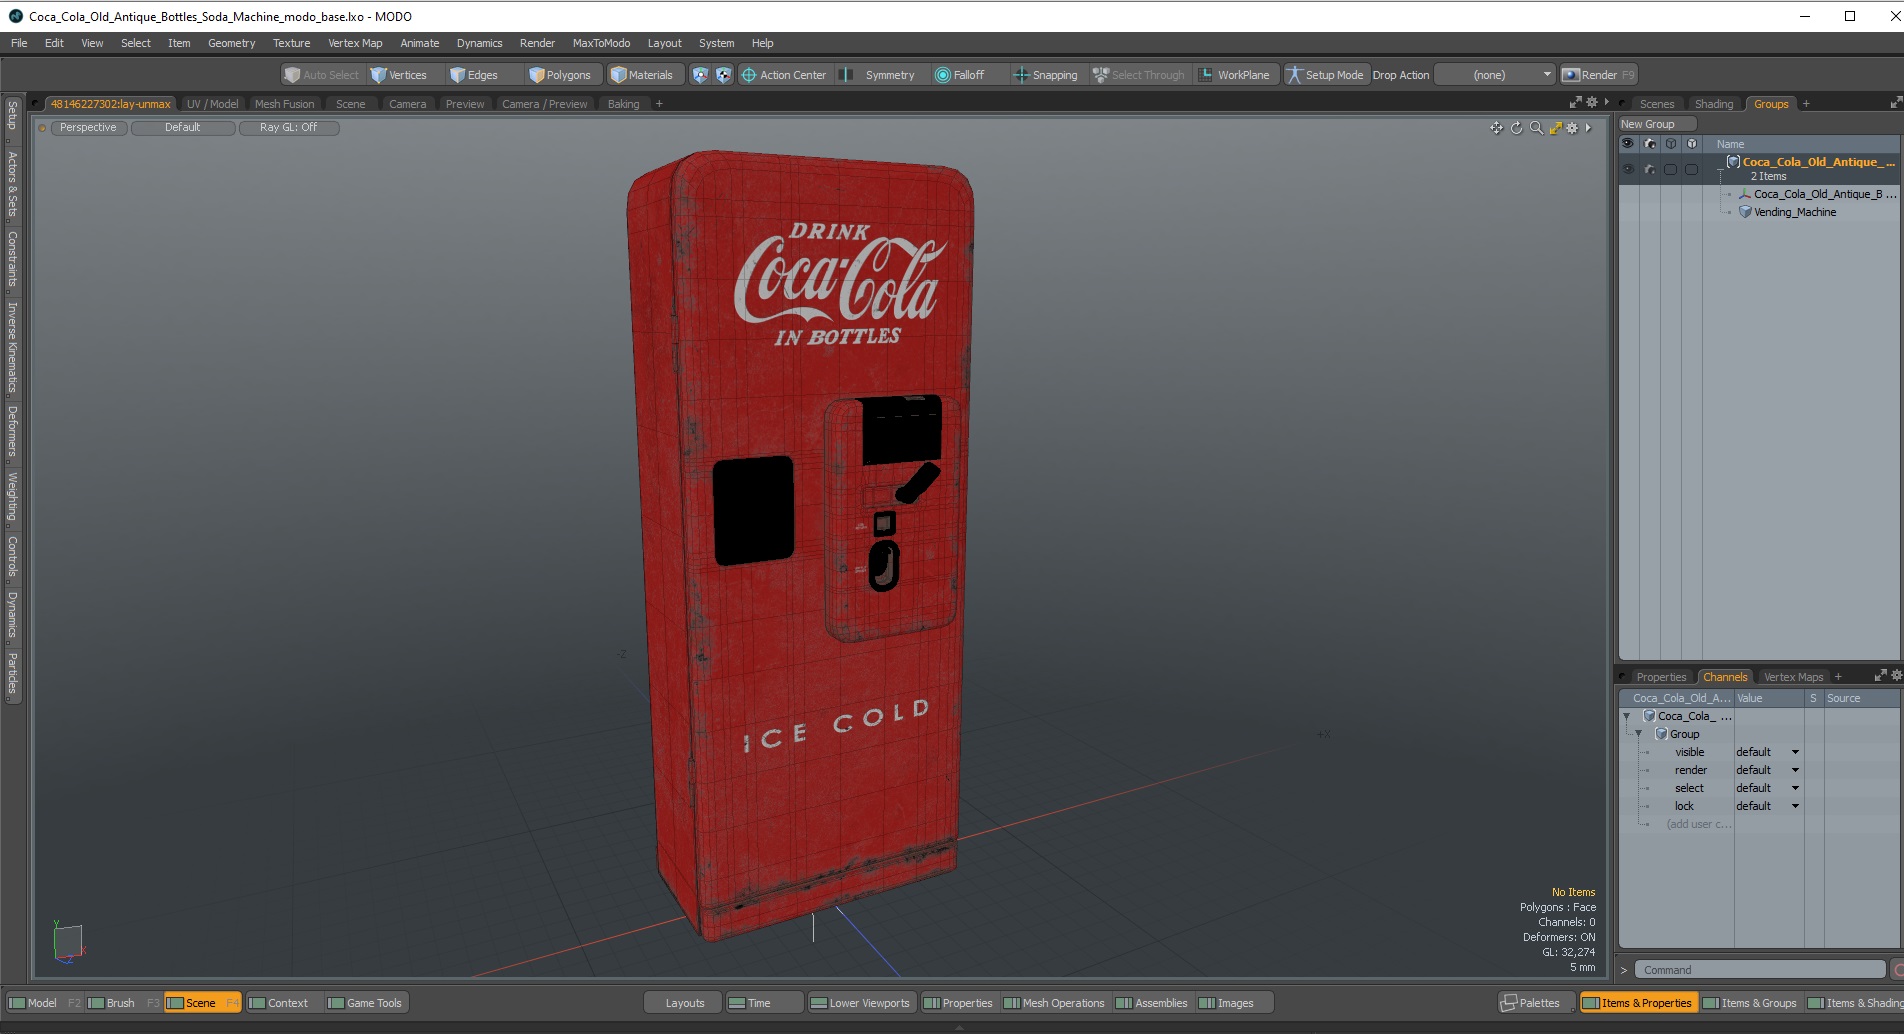Click the viewport pan/move icon

click(x=1496, y=128)
